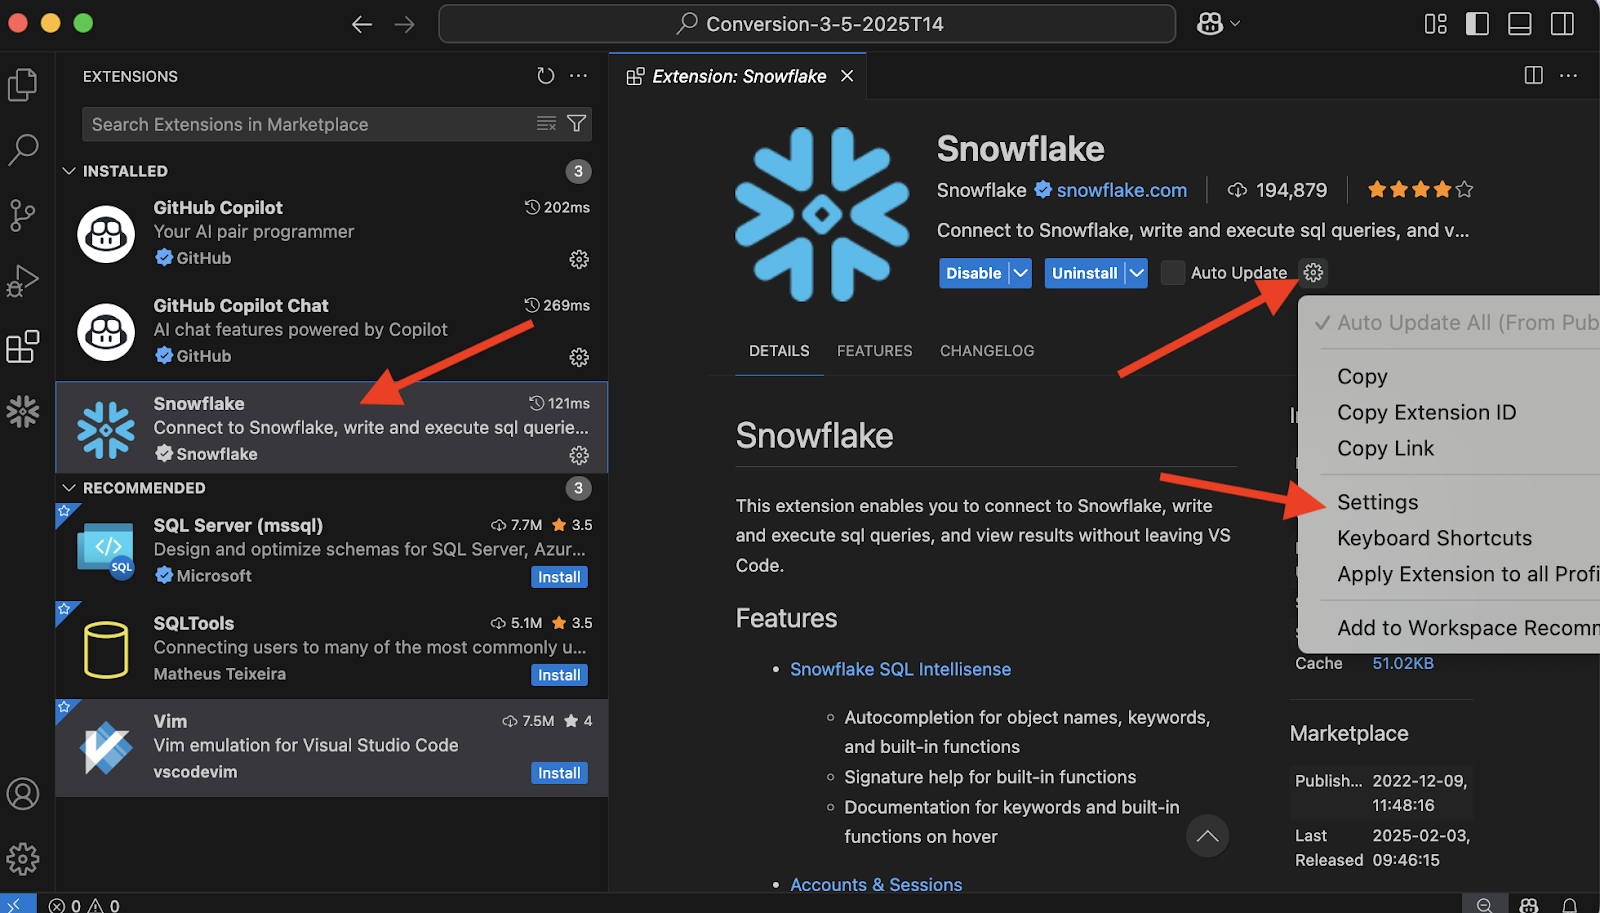The height and width of the screenshot is (913, 1600).
Task: Switch to the FEATURES tab
Action: pos(874,350)
